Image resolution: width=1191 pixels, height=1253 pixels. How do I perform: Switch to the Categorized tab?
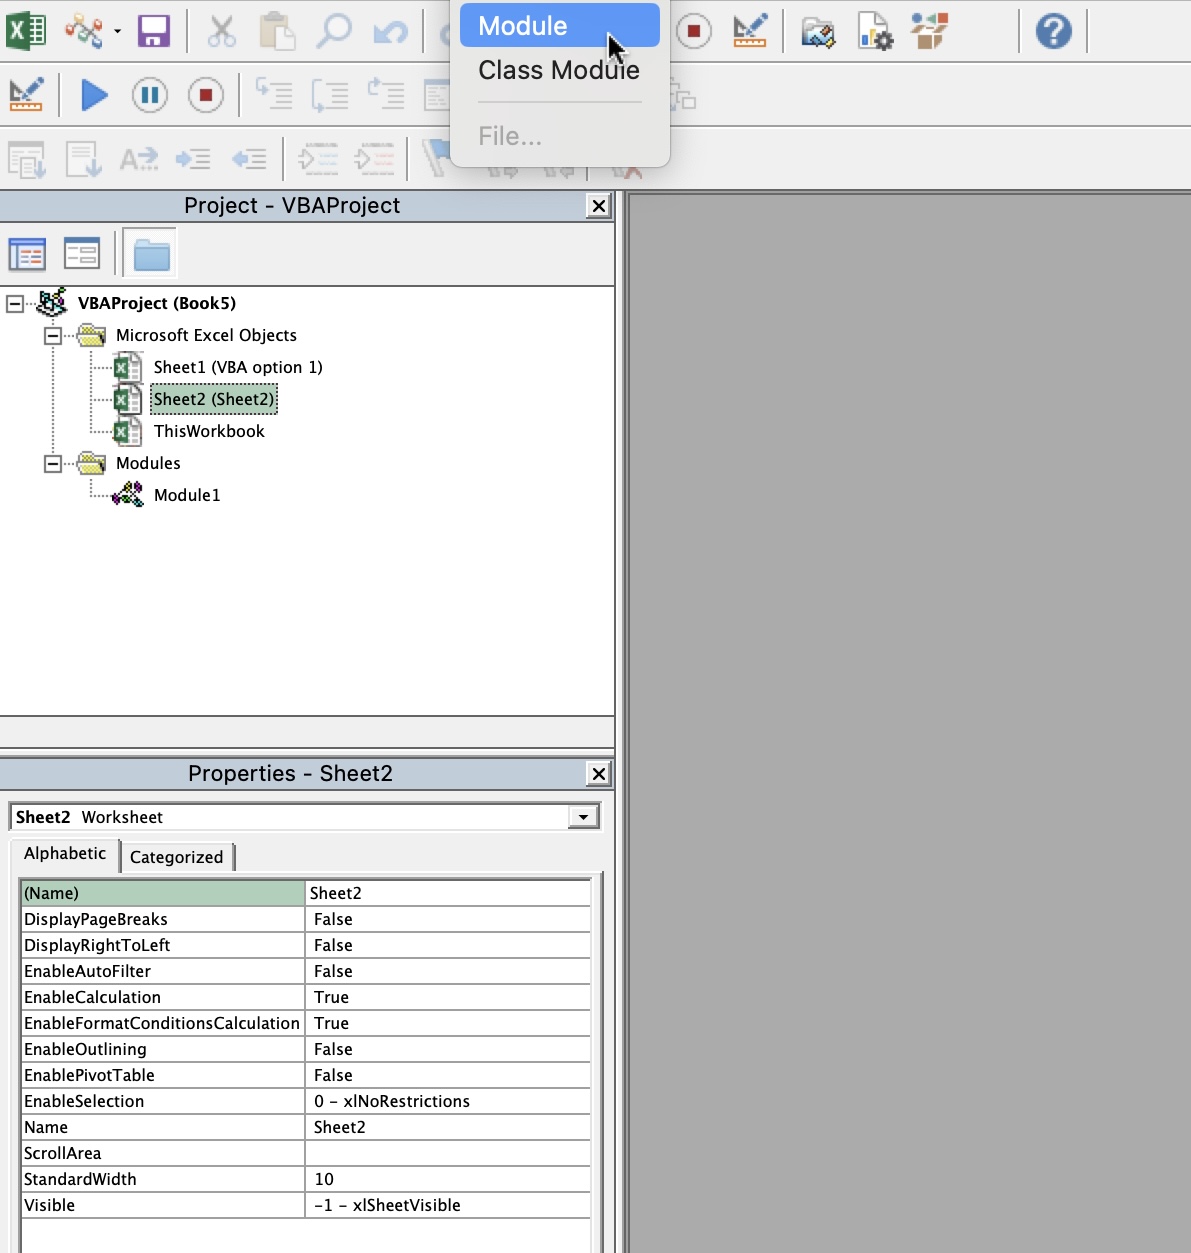pyautogui.click(x=177, y=857)
